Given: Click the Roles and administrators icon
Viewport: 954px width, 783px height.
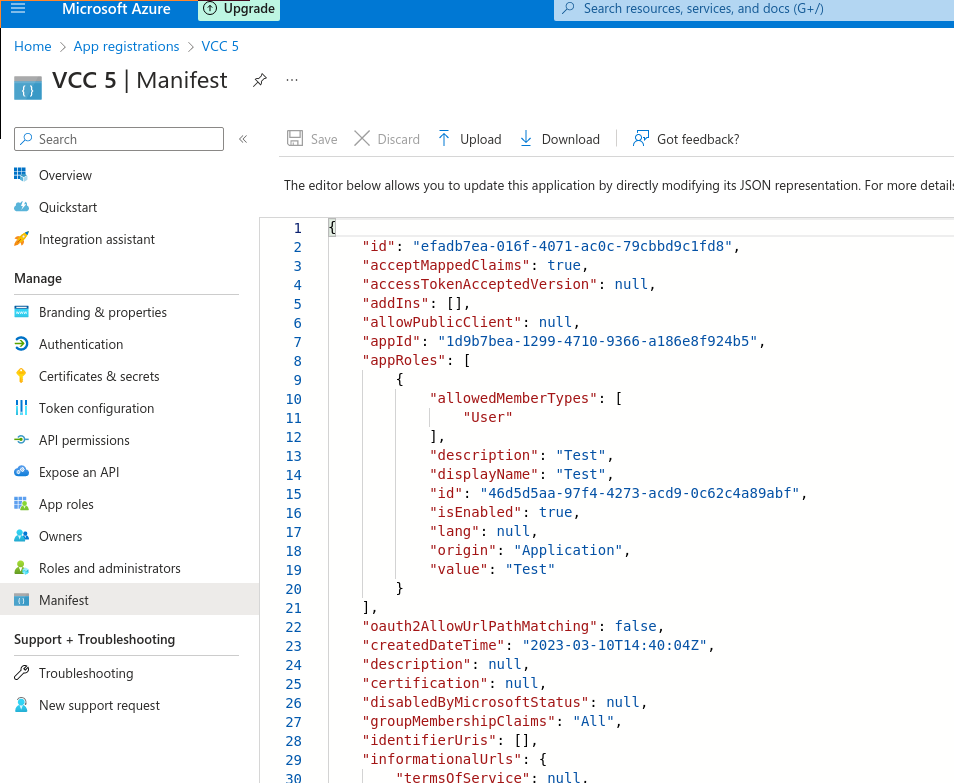Looking at the screenshot, I should point(21,568).
